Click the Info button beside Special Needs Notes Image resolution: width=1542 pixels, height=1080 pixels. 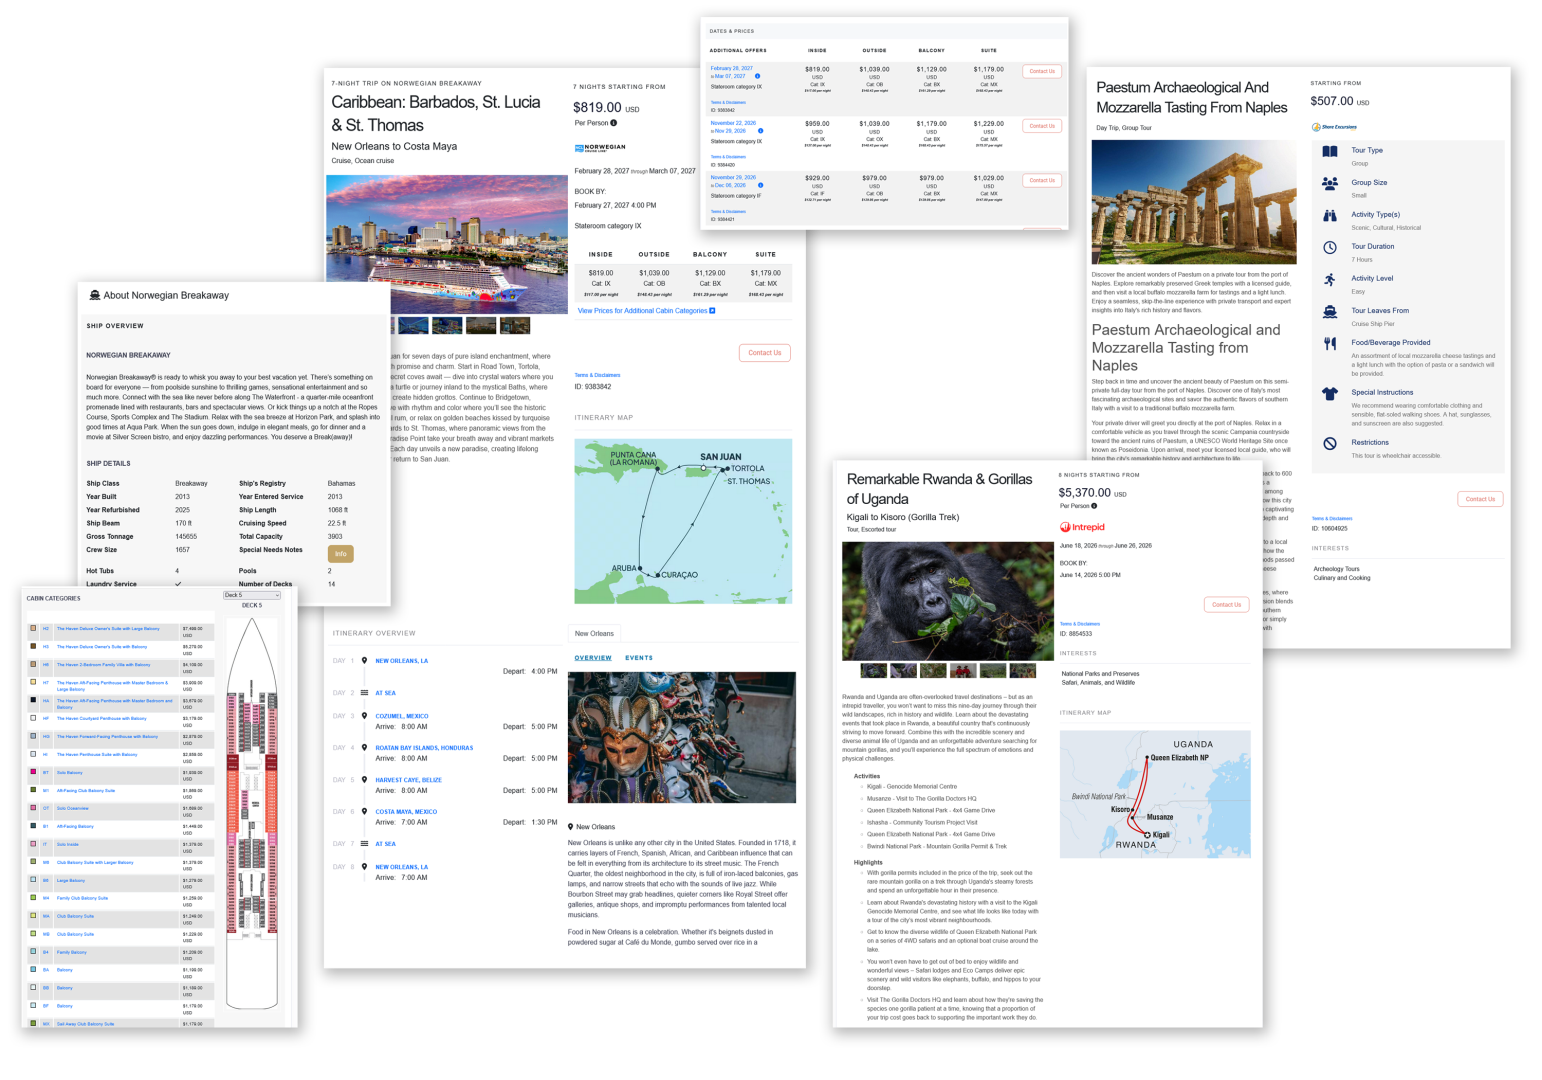click(x=340, y=554)
